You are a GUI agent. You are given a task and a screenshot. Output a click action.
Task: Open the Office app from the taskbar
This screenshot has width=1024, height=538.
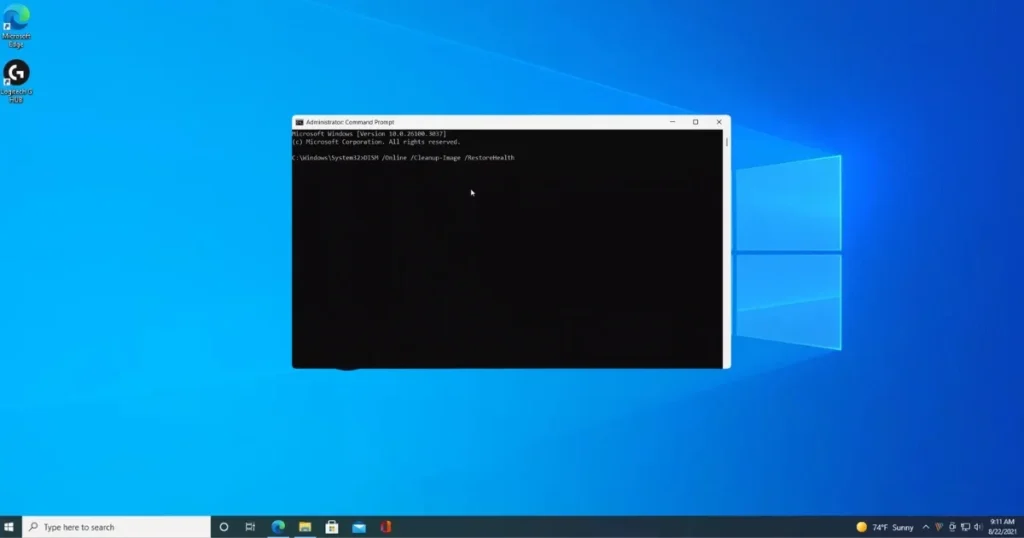pos(386,527)
